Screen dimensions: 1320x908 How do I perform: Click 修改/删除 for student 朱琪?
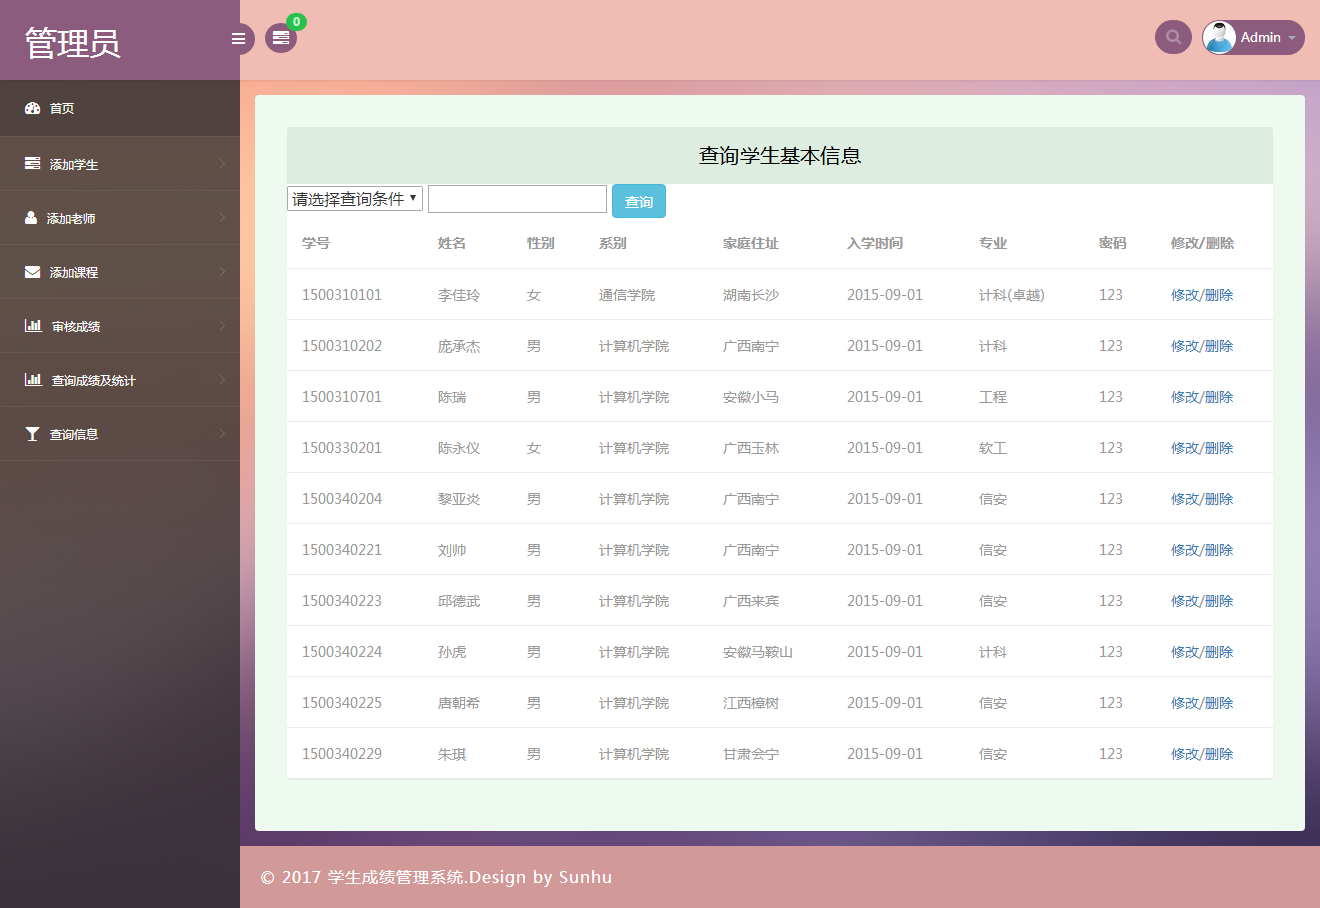coord(1202,754)
